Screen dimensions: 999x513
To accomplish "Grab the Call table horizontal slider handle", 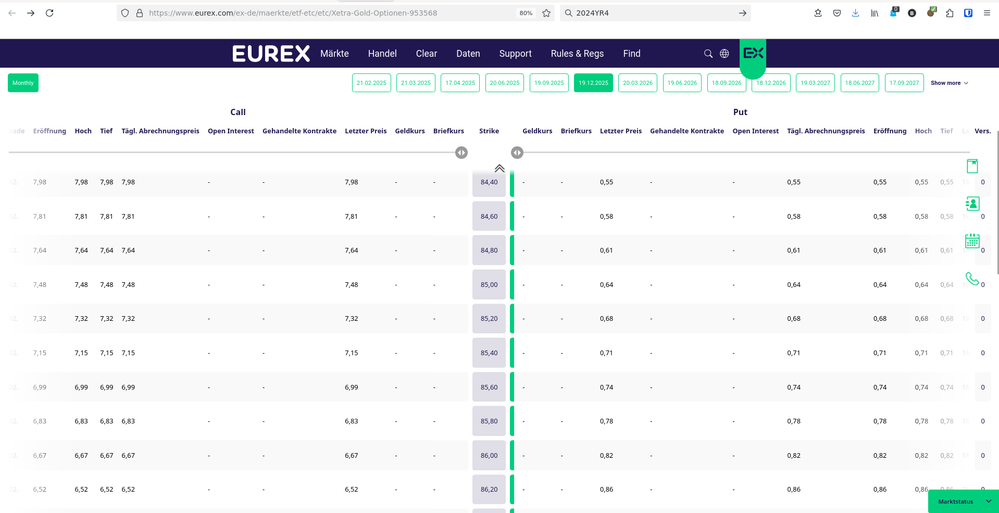I will (461, 152).
